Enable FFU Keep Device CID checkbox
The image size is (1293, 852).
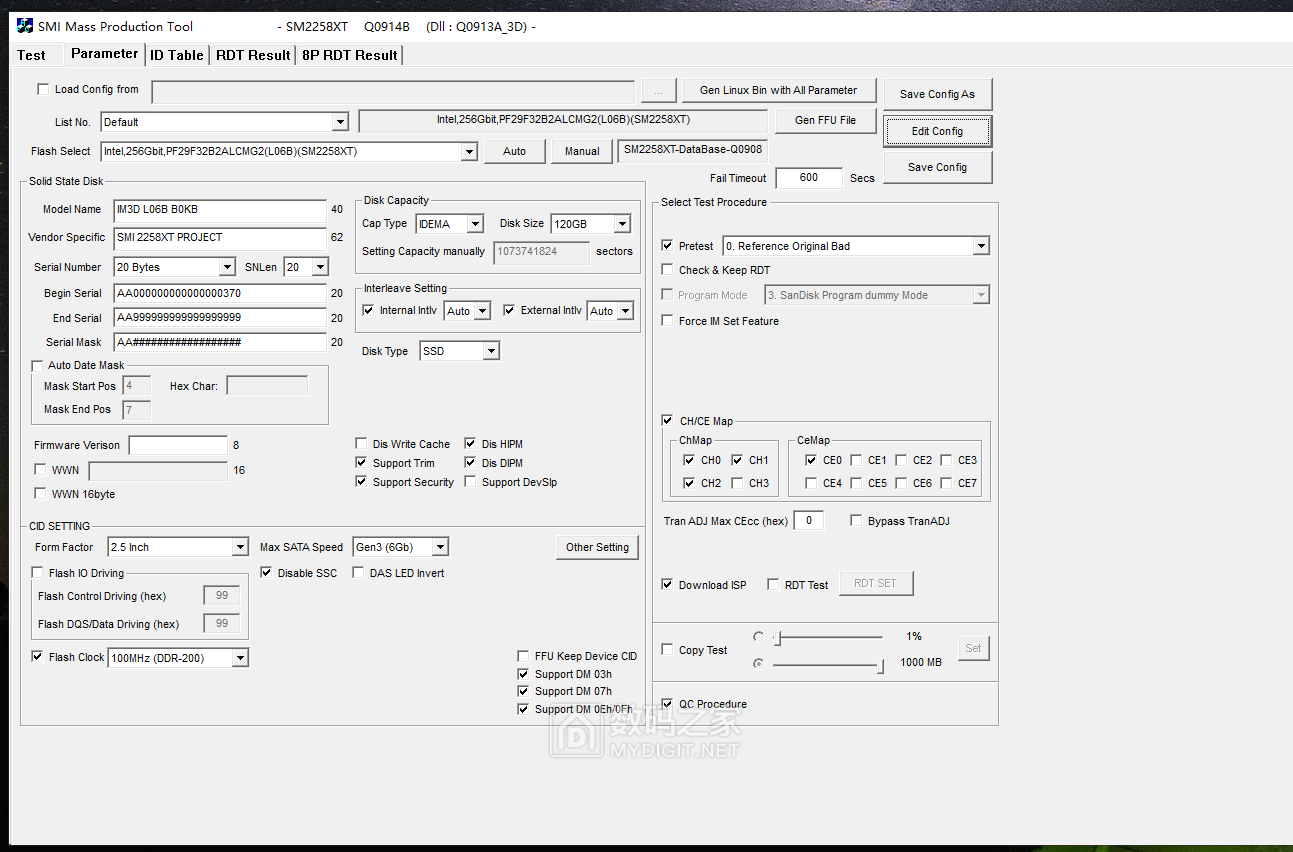click(x=523, y=656)
